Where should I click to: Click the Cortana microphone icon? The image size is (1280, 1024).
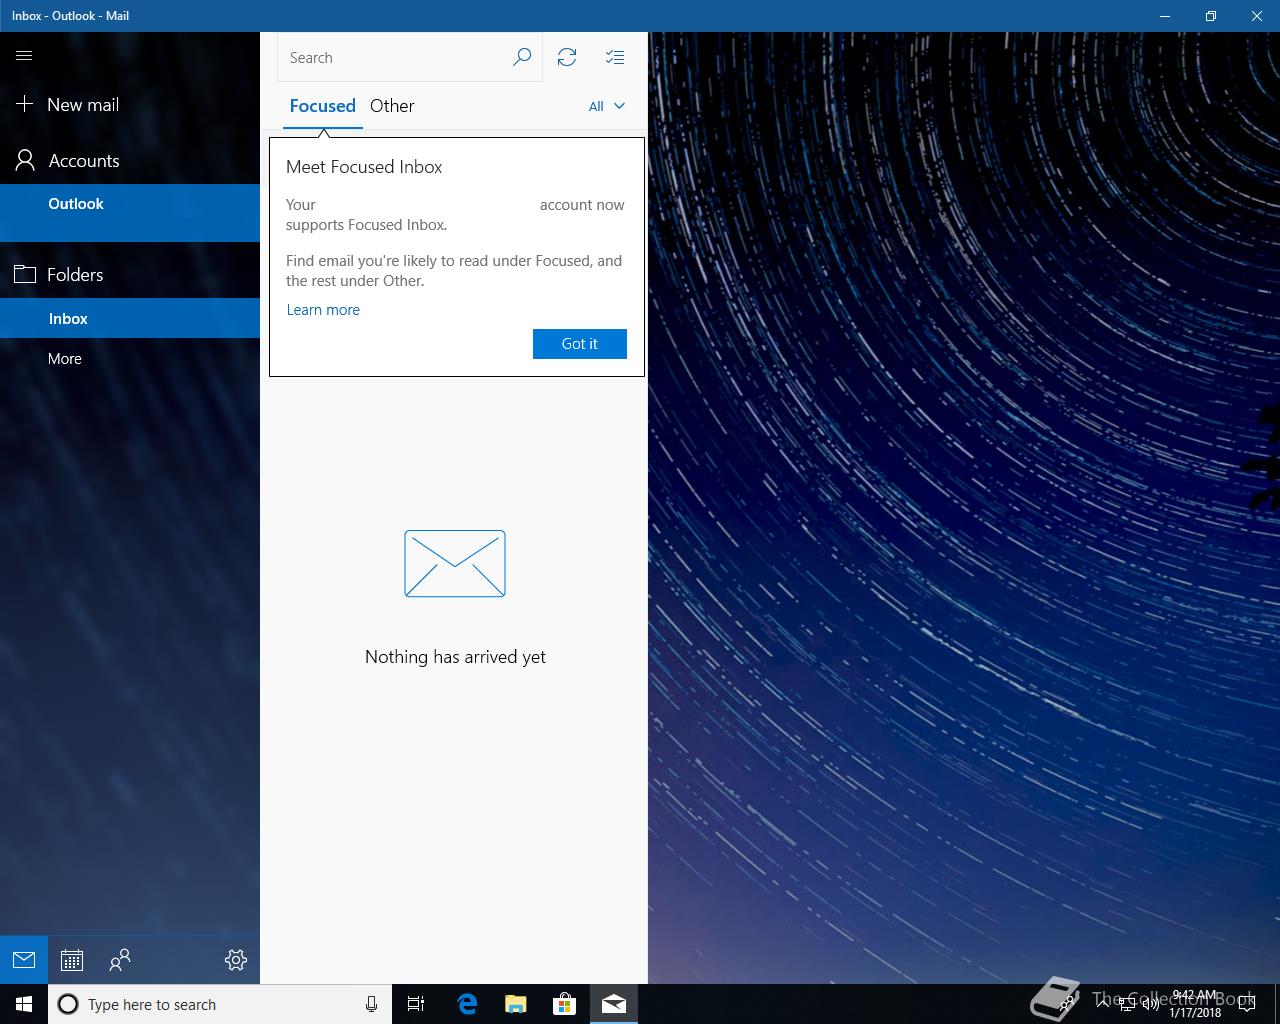point(371,1004)
